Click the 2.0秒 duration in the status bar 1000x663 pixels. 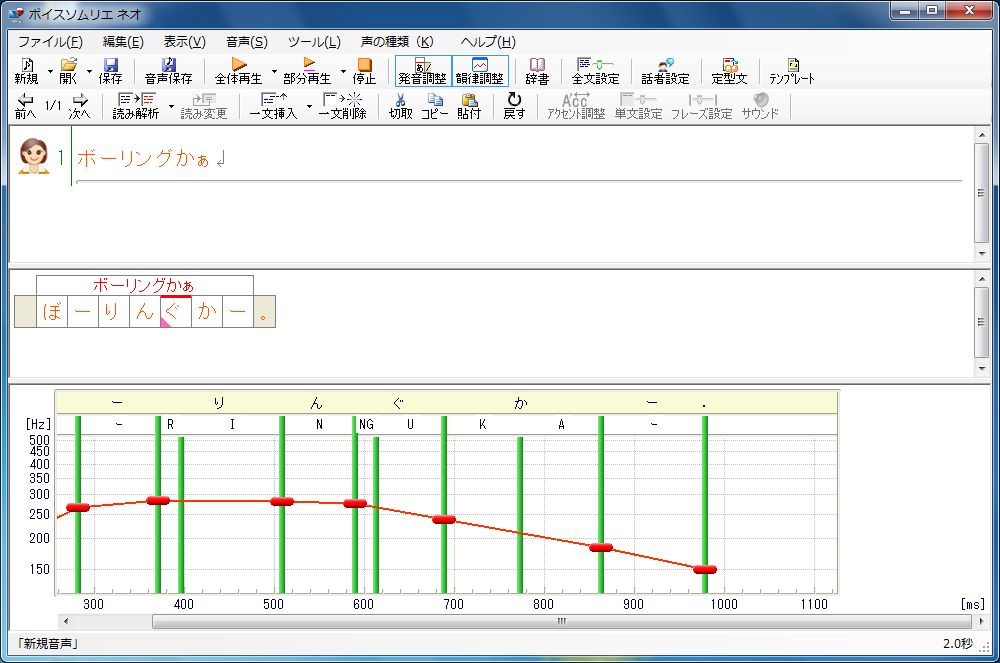(x=958, y=644)
